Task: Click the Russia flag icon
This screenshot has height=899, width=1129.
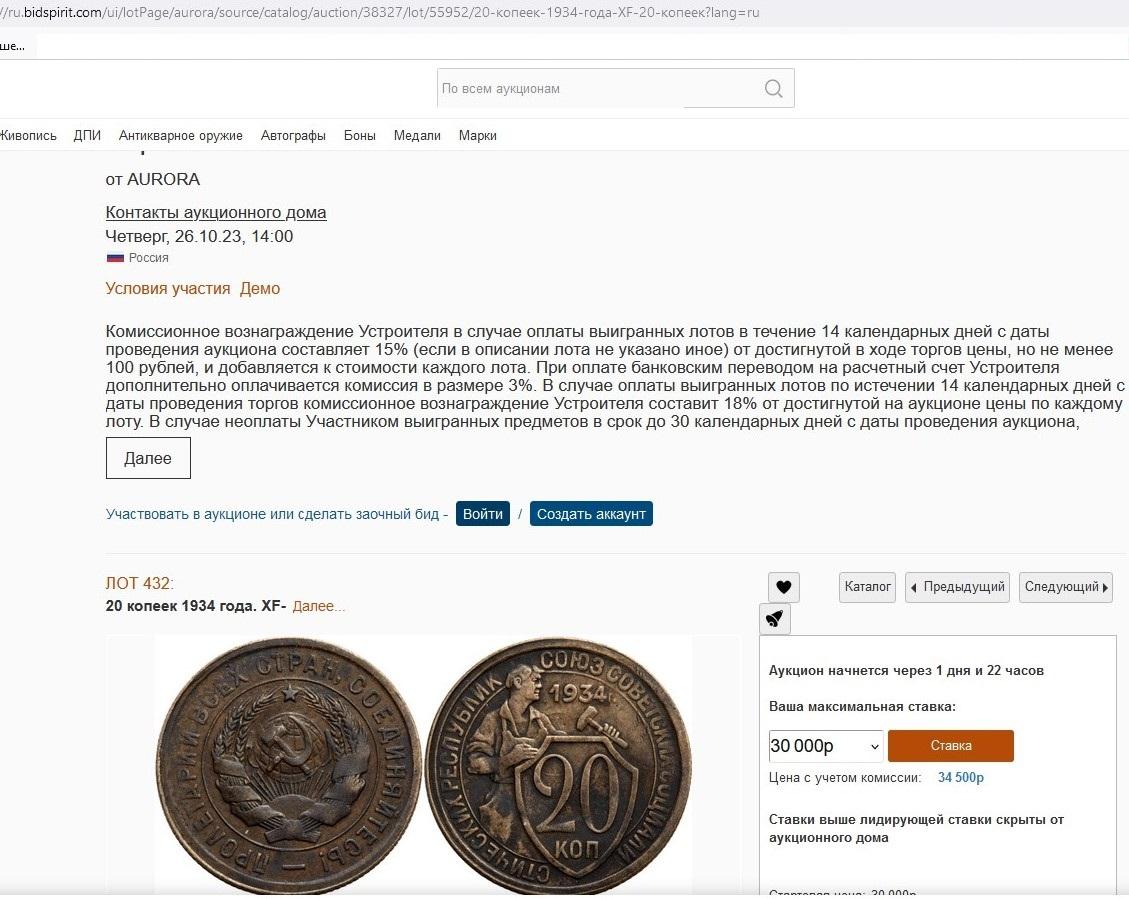Action: (x=115, y=258)
